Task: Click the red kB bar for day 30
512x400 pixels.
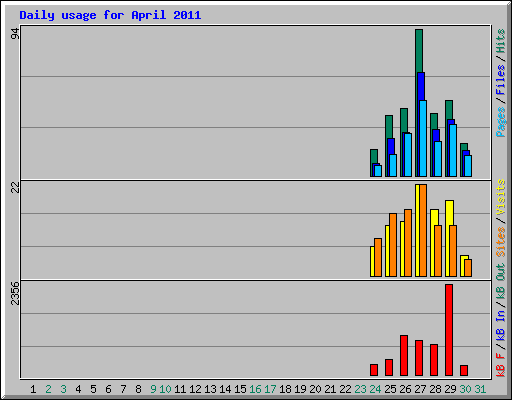Action: 464,371
